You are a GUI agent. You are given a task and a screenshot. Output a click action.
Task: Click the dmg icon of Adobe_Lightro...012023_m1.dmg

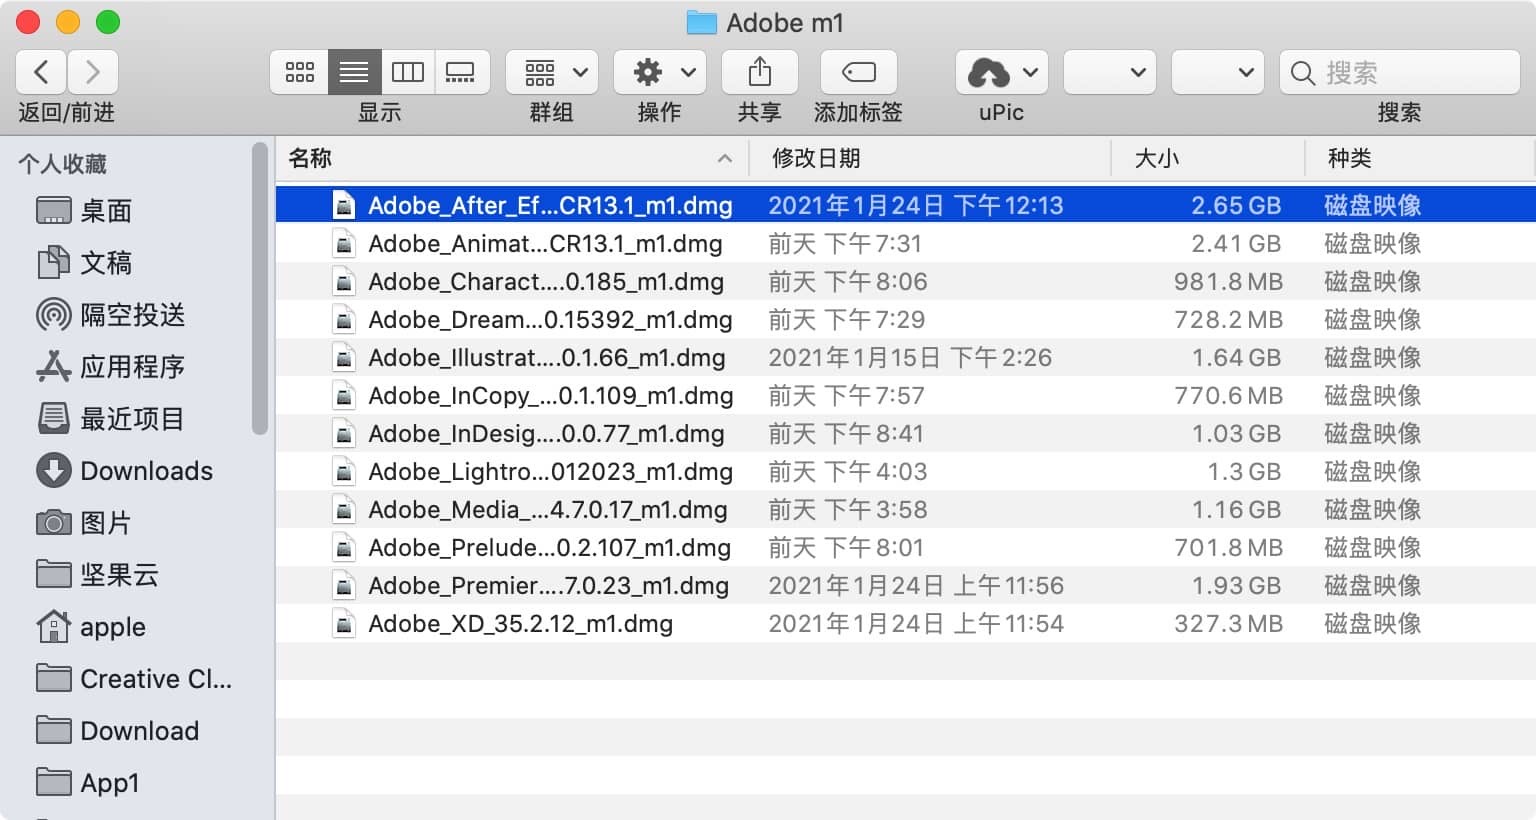pos(344,471)
